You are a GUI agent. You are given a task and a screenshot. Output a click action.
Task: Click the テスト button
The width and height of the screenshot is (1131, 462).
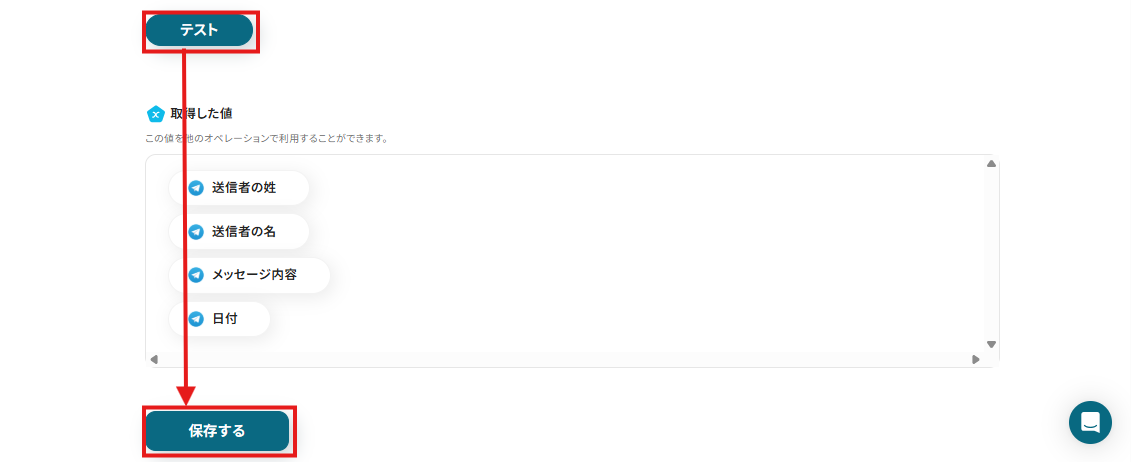(199, 30)
